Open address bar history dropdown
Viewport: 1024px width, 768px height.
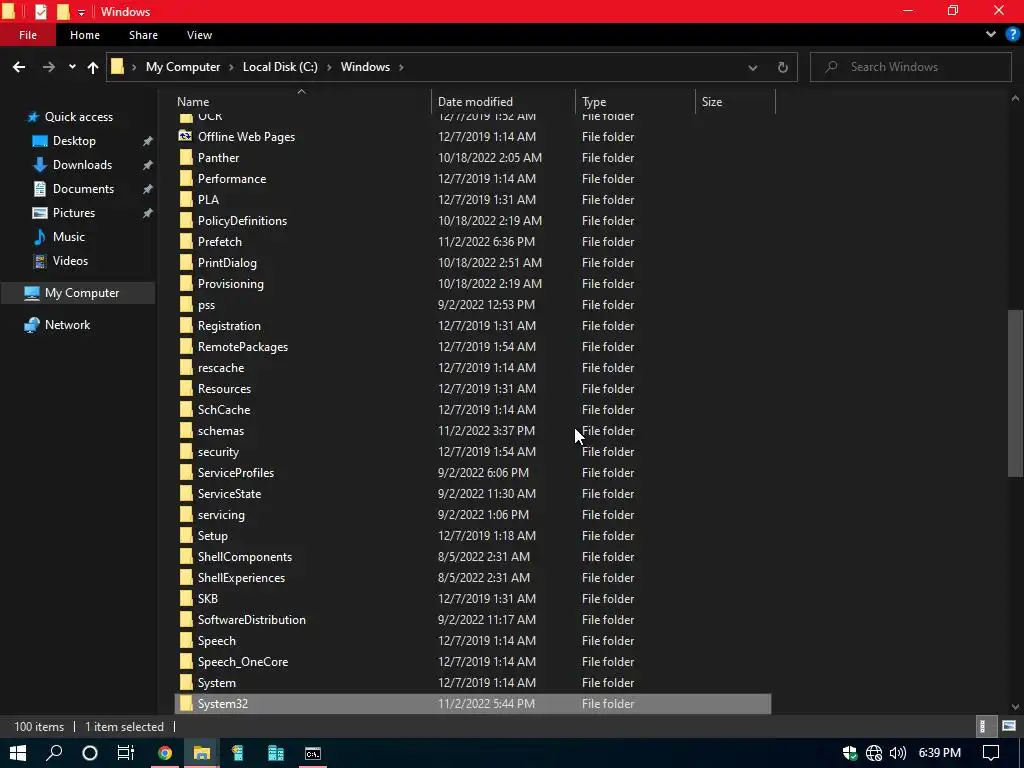coord(752,67)
